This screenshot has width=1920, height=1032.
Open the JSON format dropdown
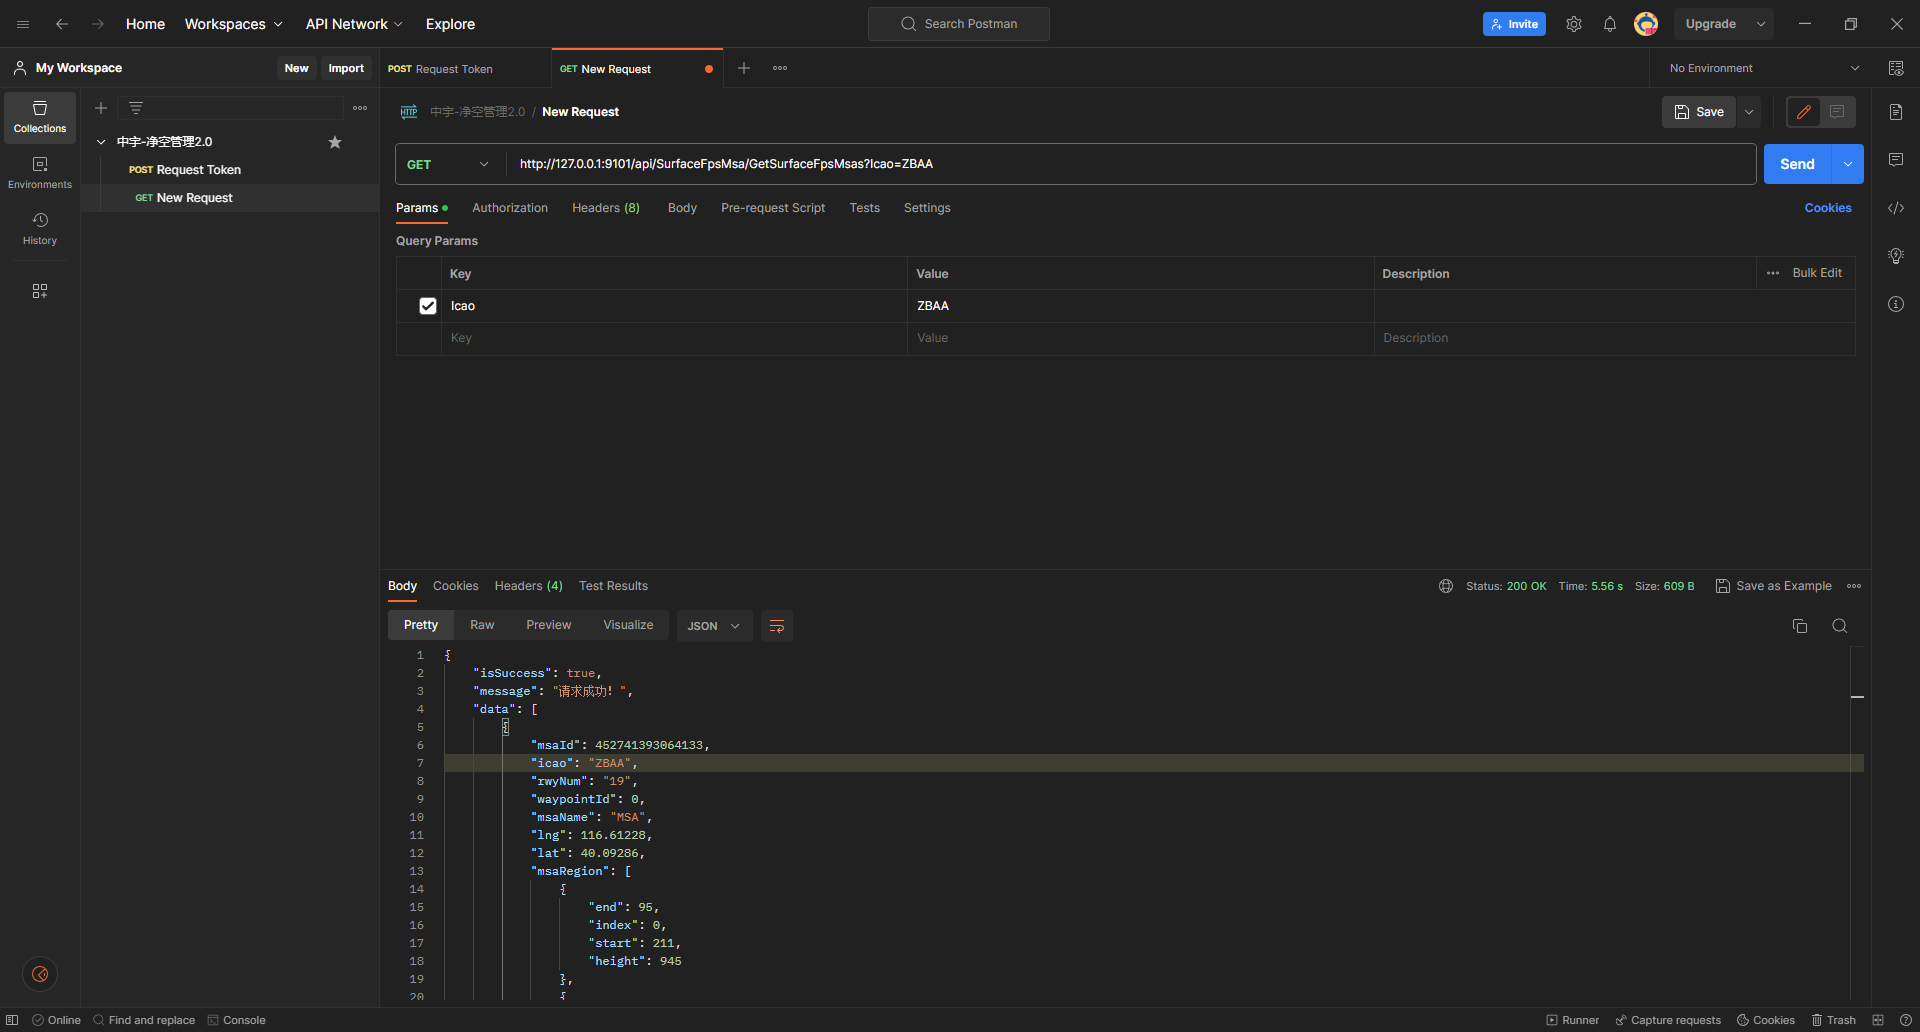click(x=714, y=626)
